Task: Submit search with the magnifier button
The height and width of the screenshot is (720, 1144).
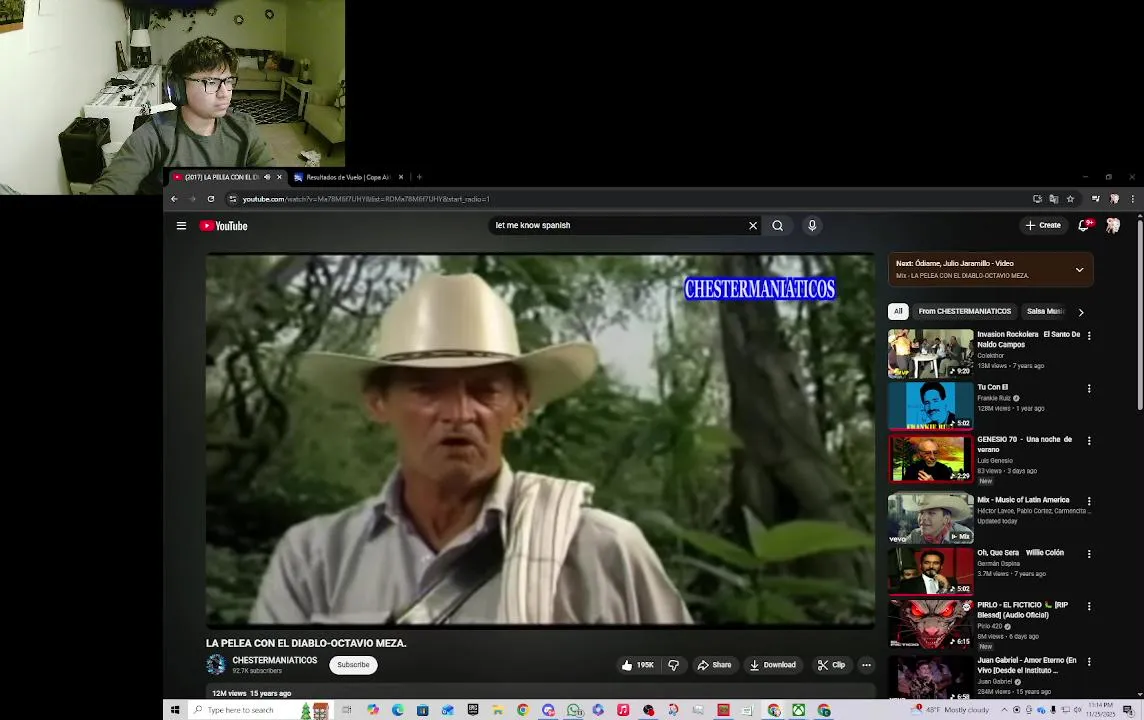Action: [778, 225]
